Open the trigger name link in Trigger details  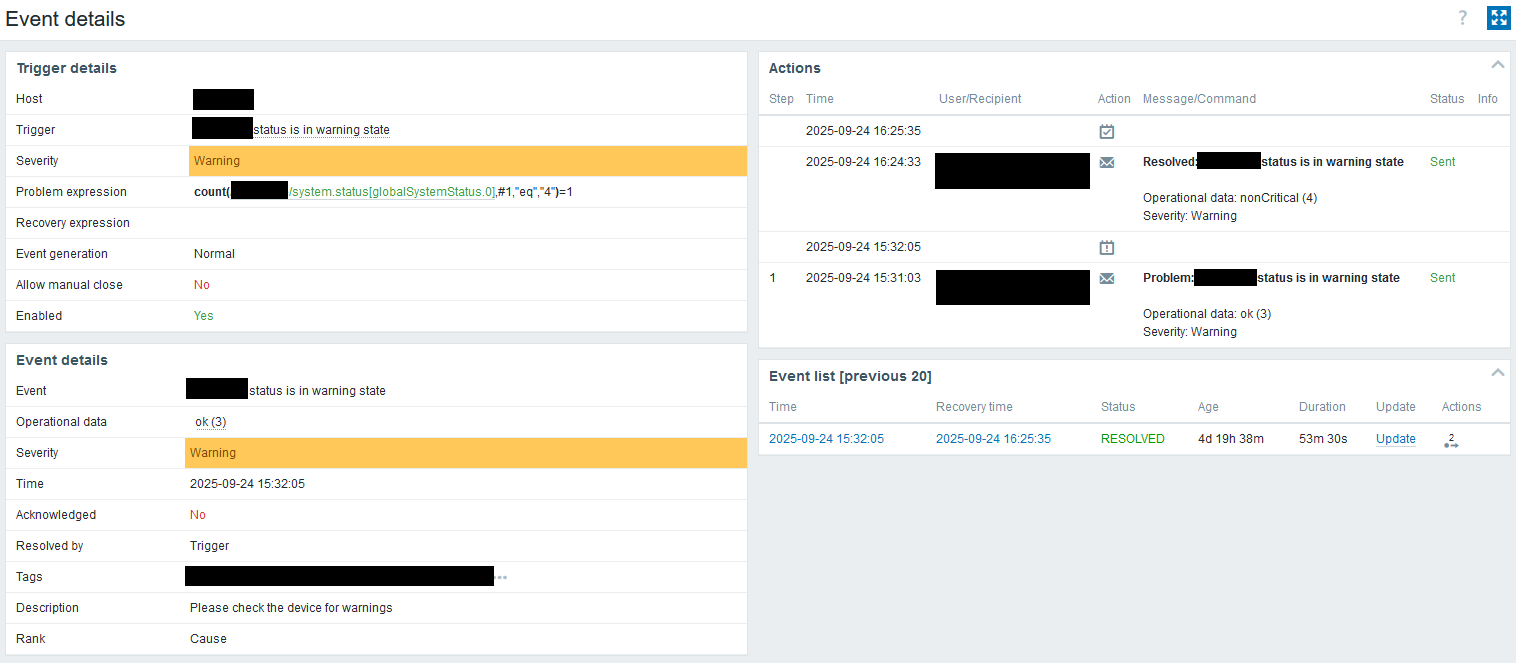320,130
